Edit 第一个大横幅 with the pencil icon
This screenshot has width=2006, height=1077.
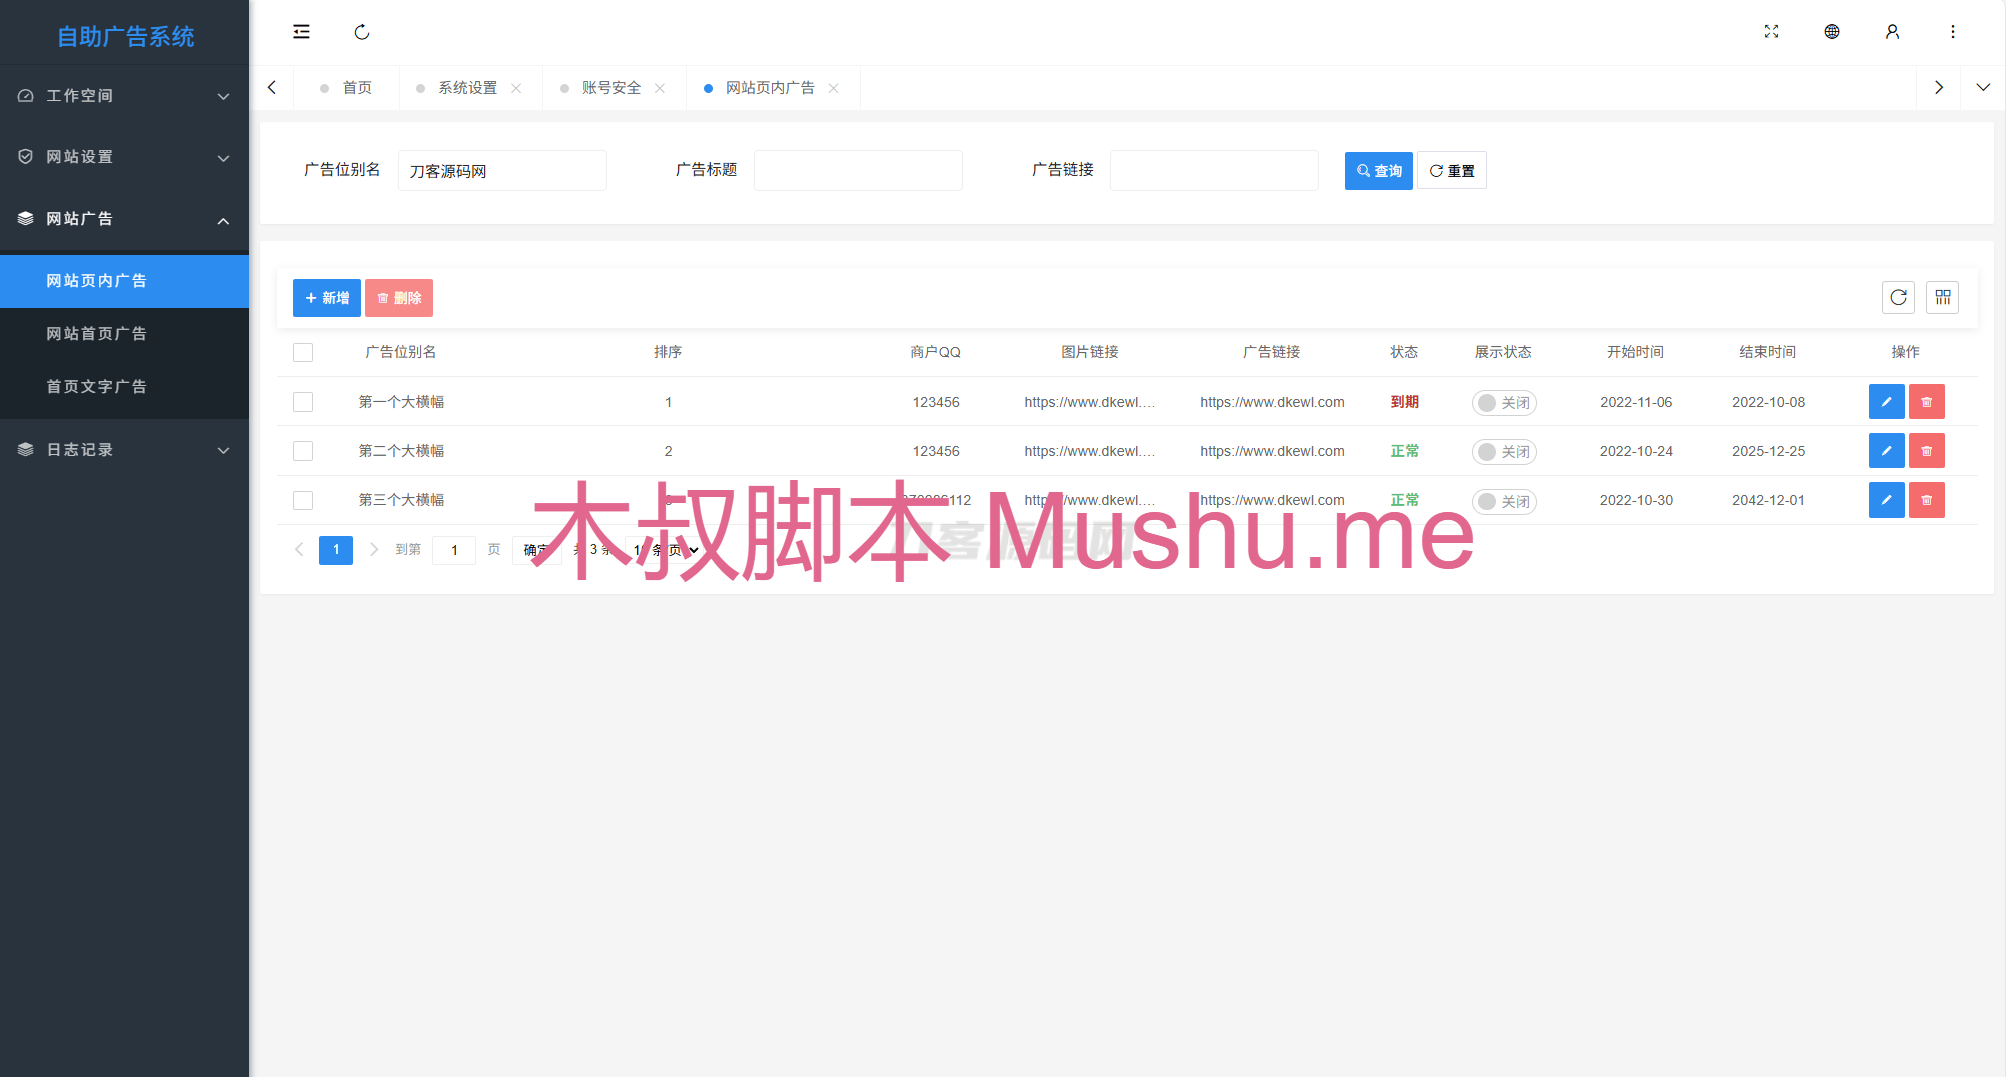pos(1886,401)
